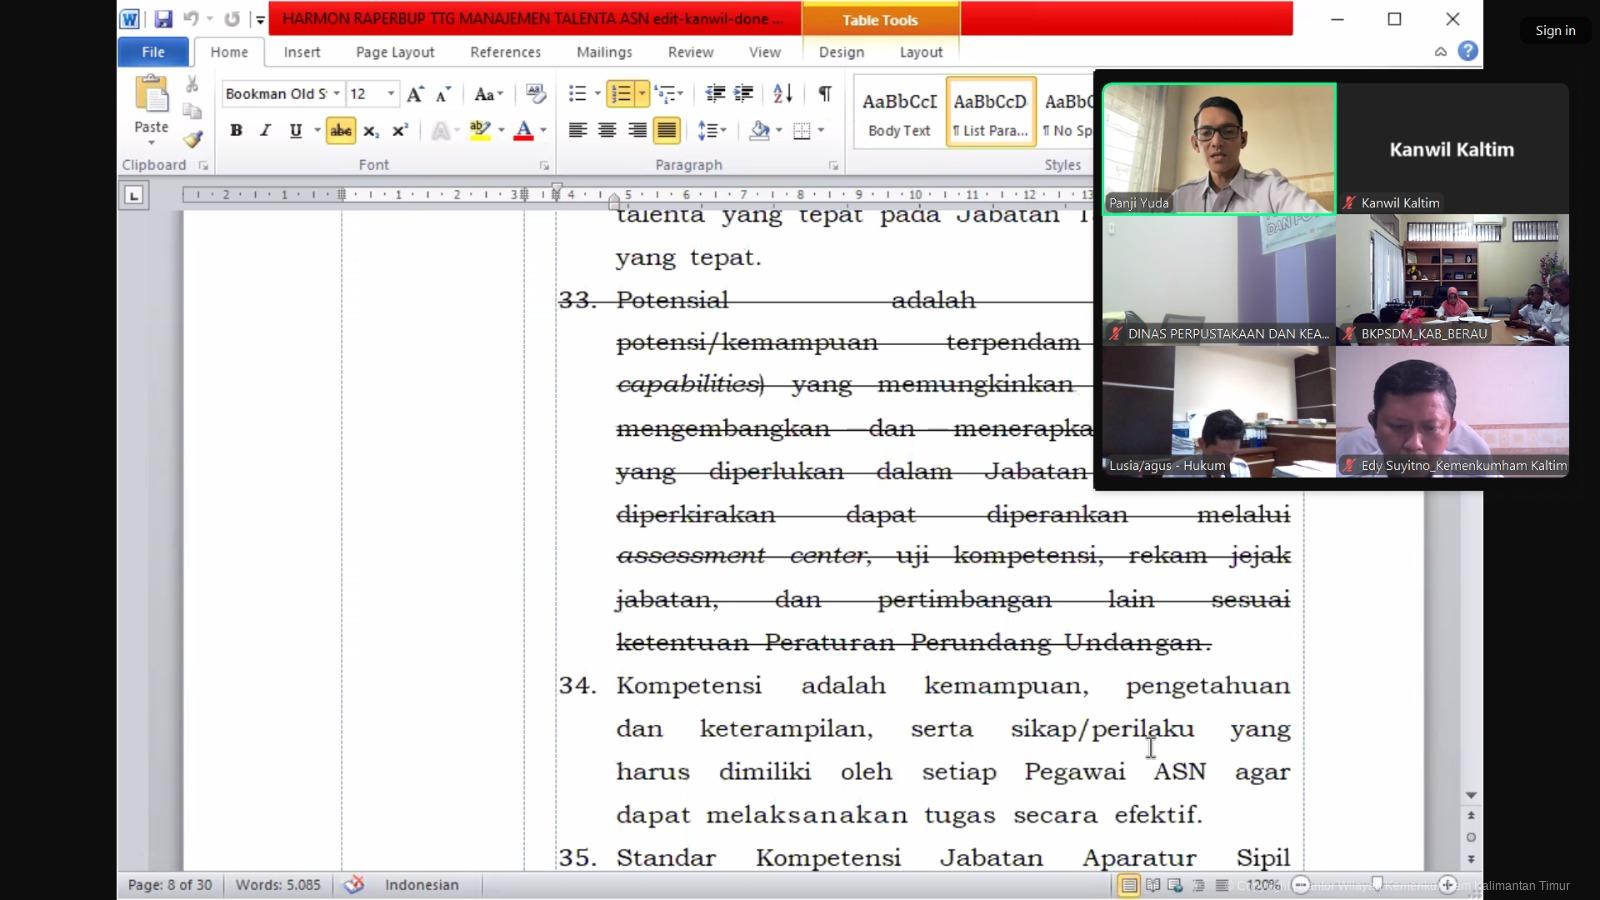Open the Font dialog launcher
This screenshot has width=1600, height=900.
coord(544,166)
